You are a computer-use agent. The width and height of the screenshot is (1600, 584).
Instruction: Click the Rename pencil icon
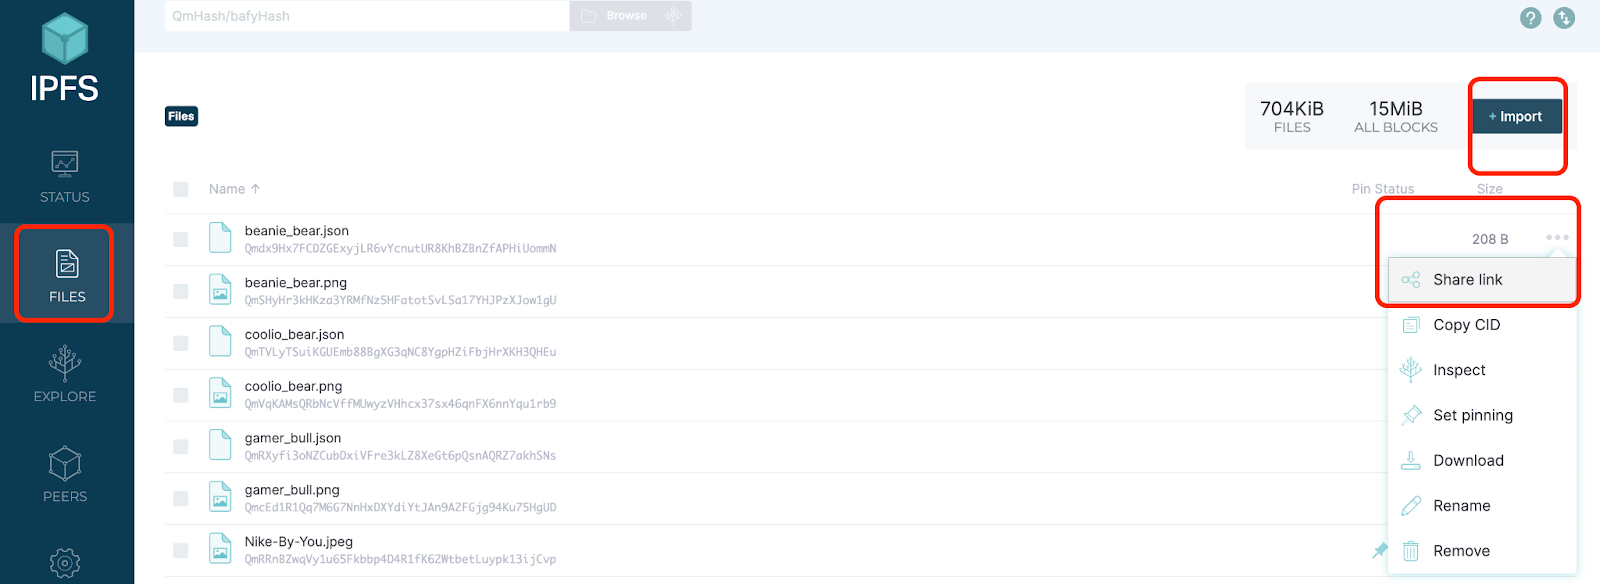pyautogui.click(x=1411, y=506)
